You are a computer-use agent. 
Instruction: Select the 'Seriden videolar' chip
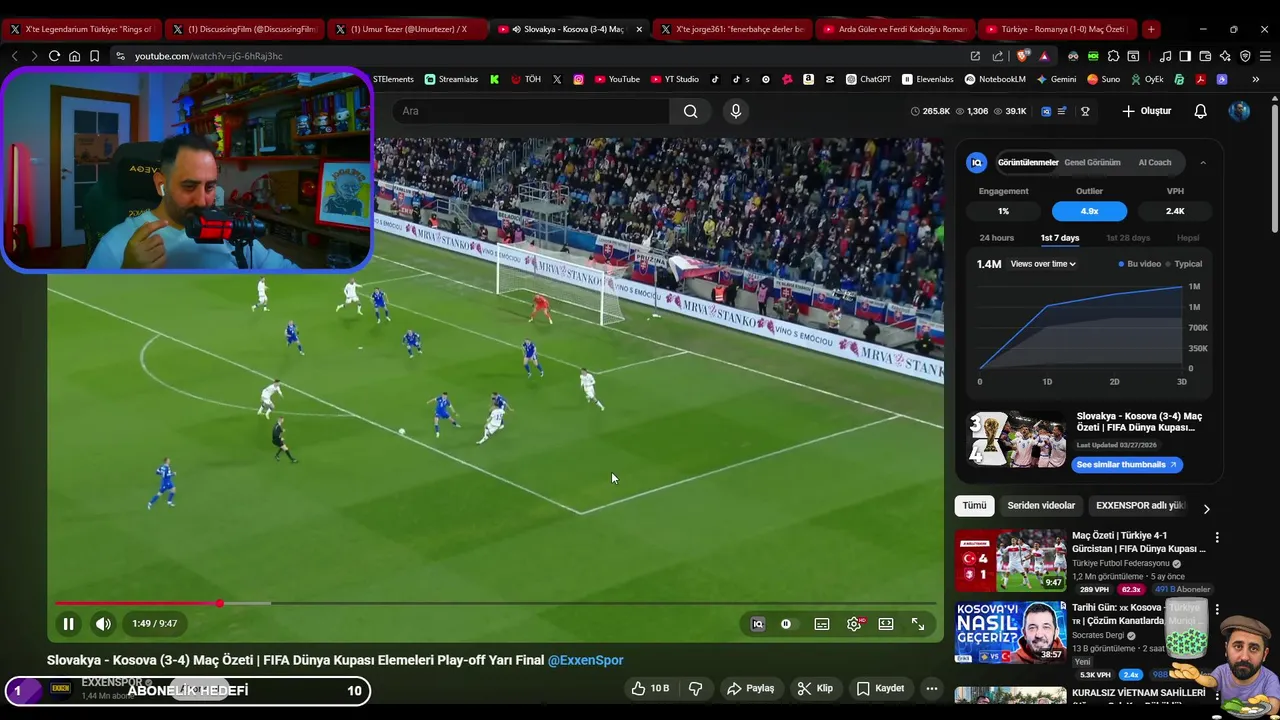point(1041,506)
